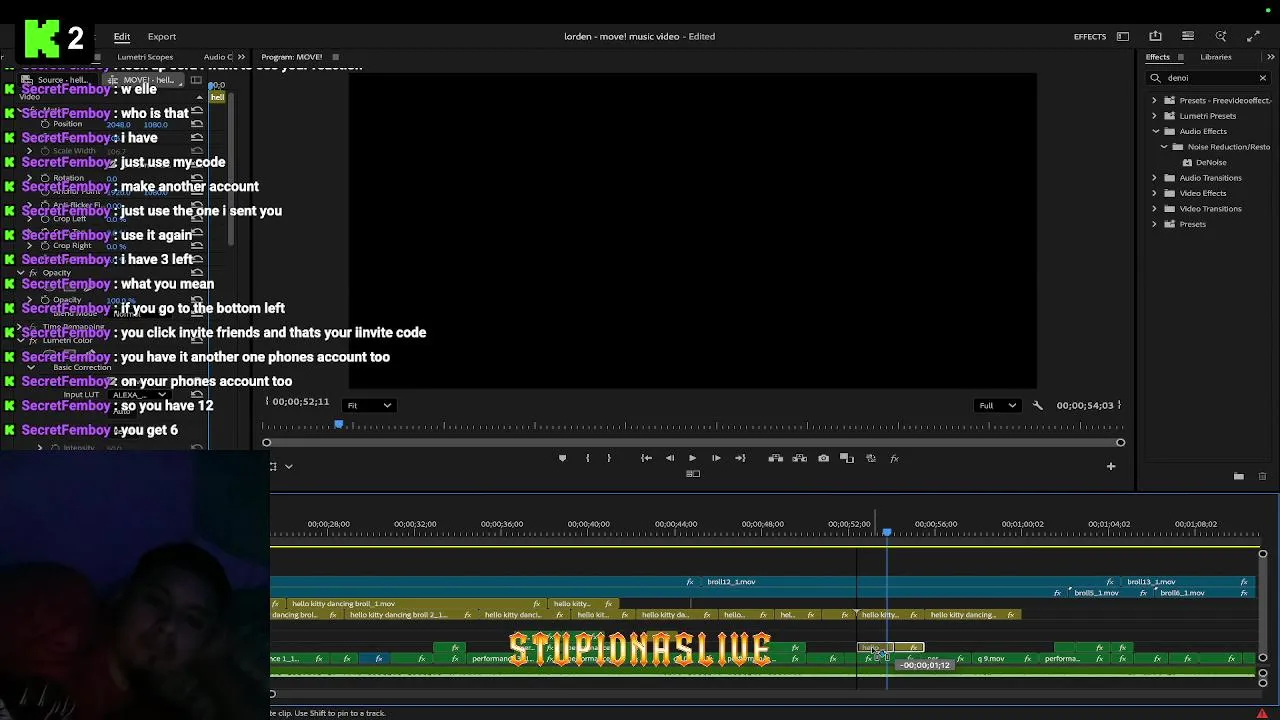This screenshot has height=720, width=1280.
Task: Open the Fit zoom level dropdown
Action: pyautogui.click(x=368, y=405)
